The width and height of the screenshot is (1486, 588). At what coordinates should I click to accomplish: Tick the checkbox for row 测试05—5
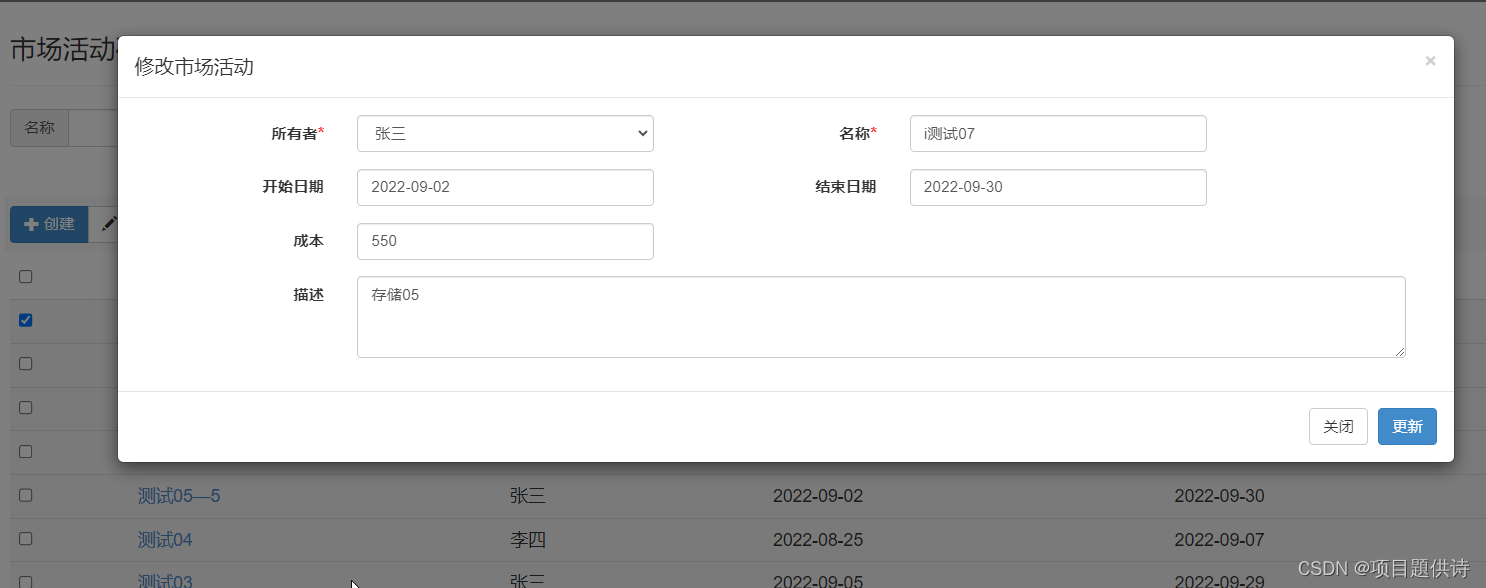coord(26,495)
